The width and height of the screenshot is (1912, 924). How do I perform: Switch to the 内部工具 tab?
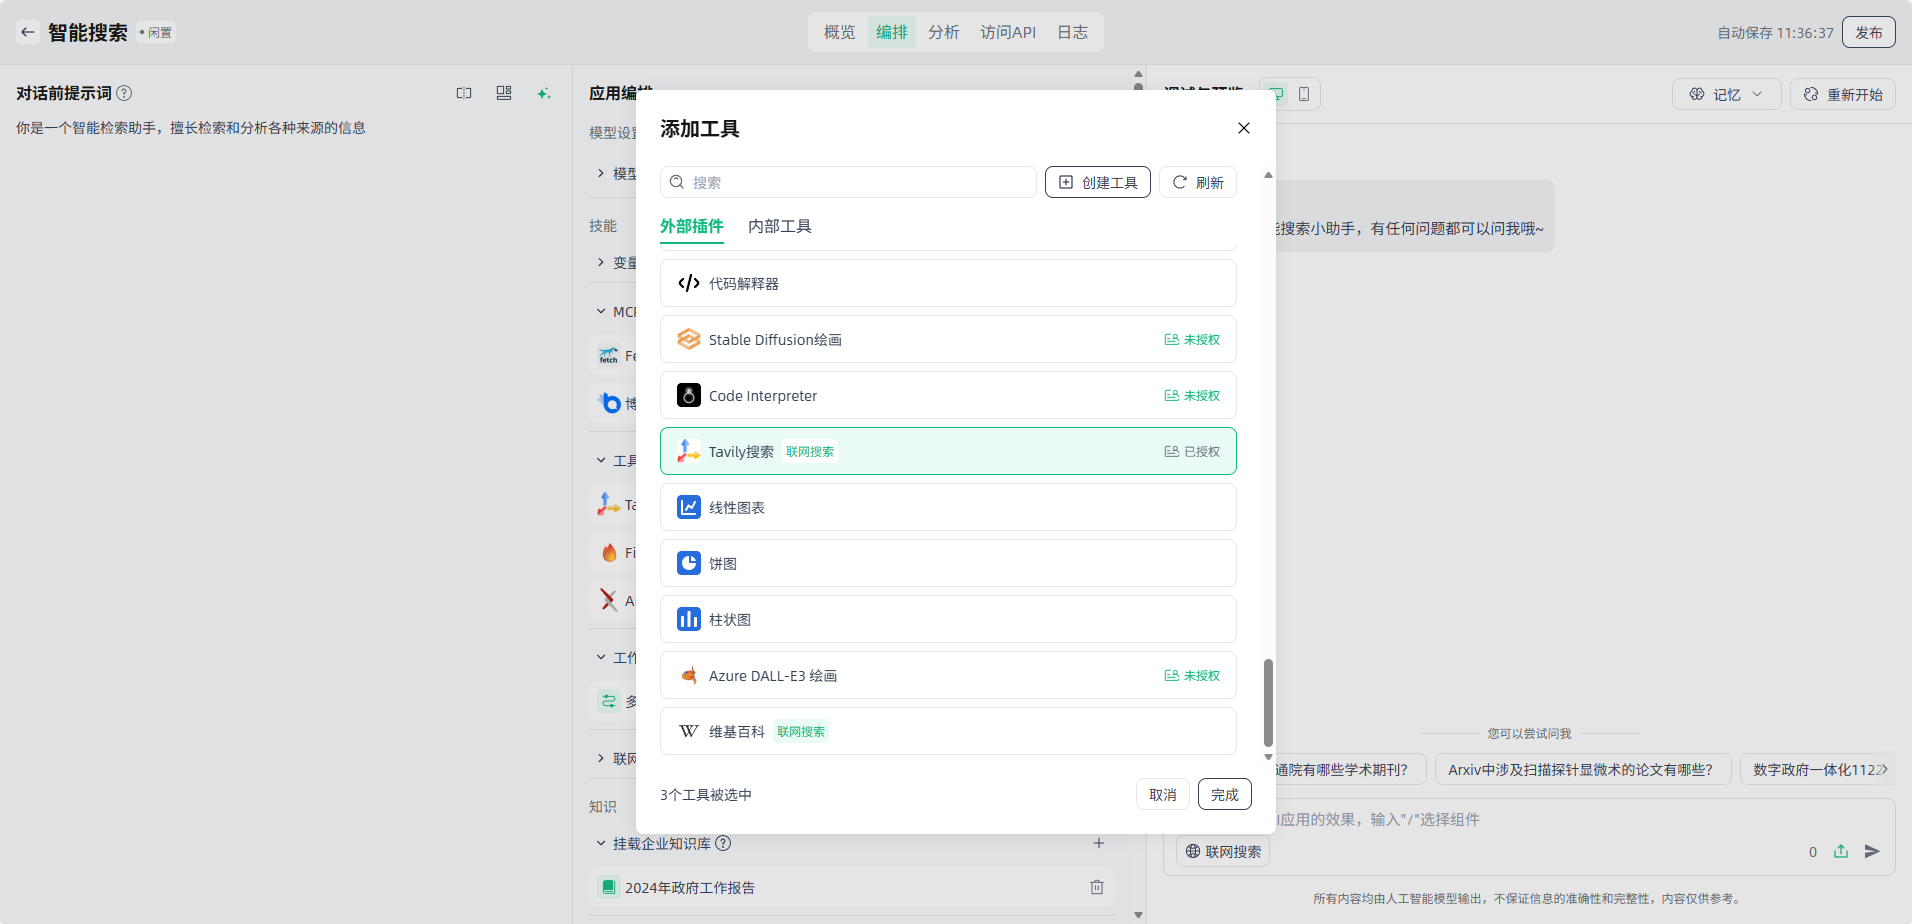[779, 226]
